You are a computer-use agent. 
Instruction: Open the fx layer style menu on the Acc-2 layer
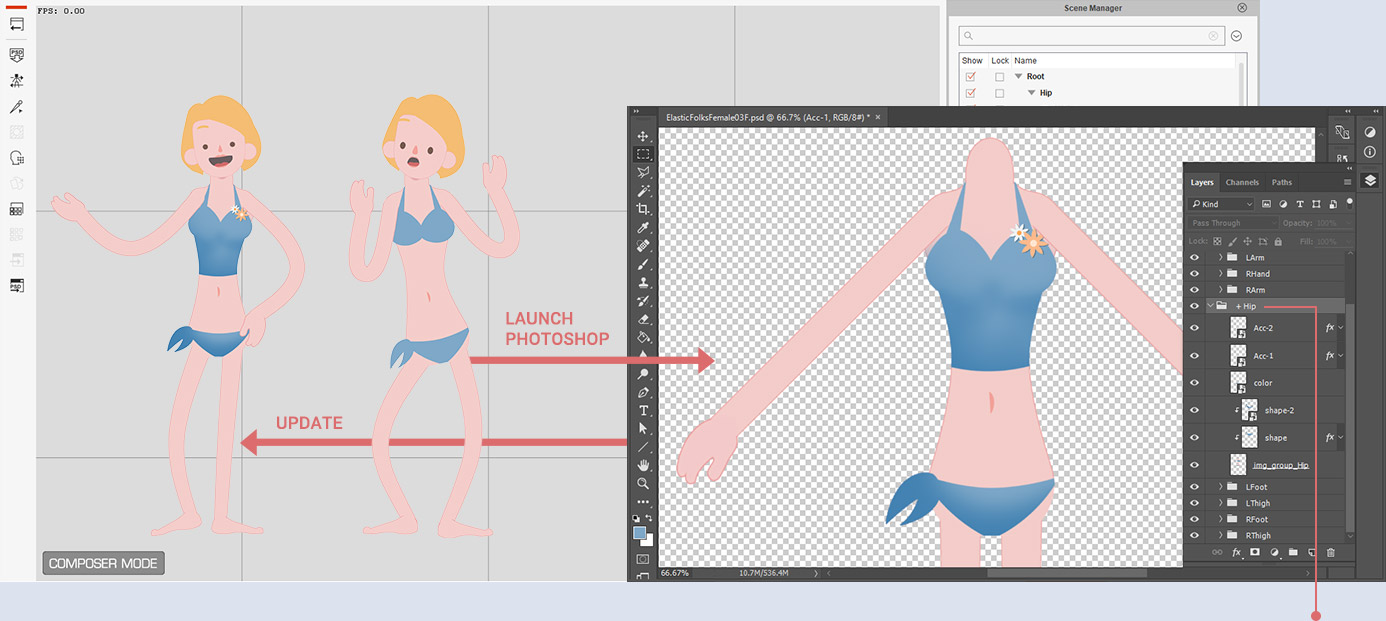1329,327
